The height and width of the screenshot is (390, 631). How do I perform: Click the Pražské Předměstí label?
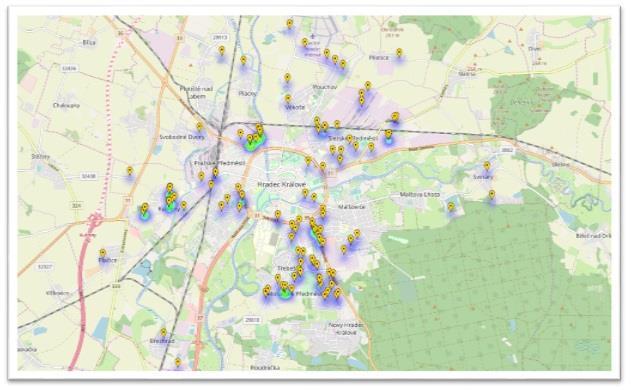(x=219, y=163)
